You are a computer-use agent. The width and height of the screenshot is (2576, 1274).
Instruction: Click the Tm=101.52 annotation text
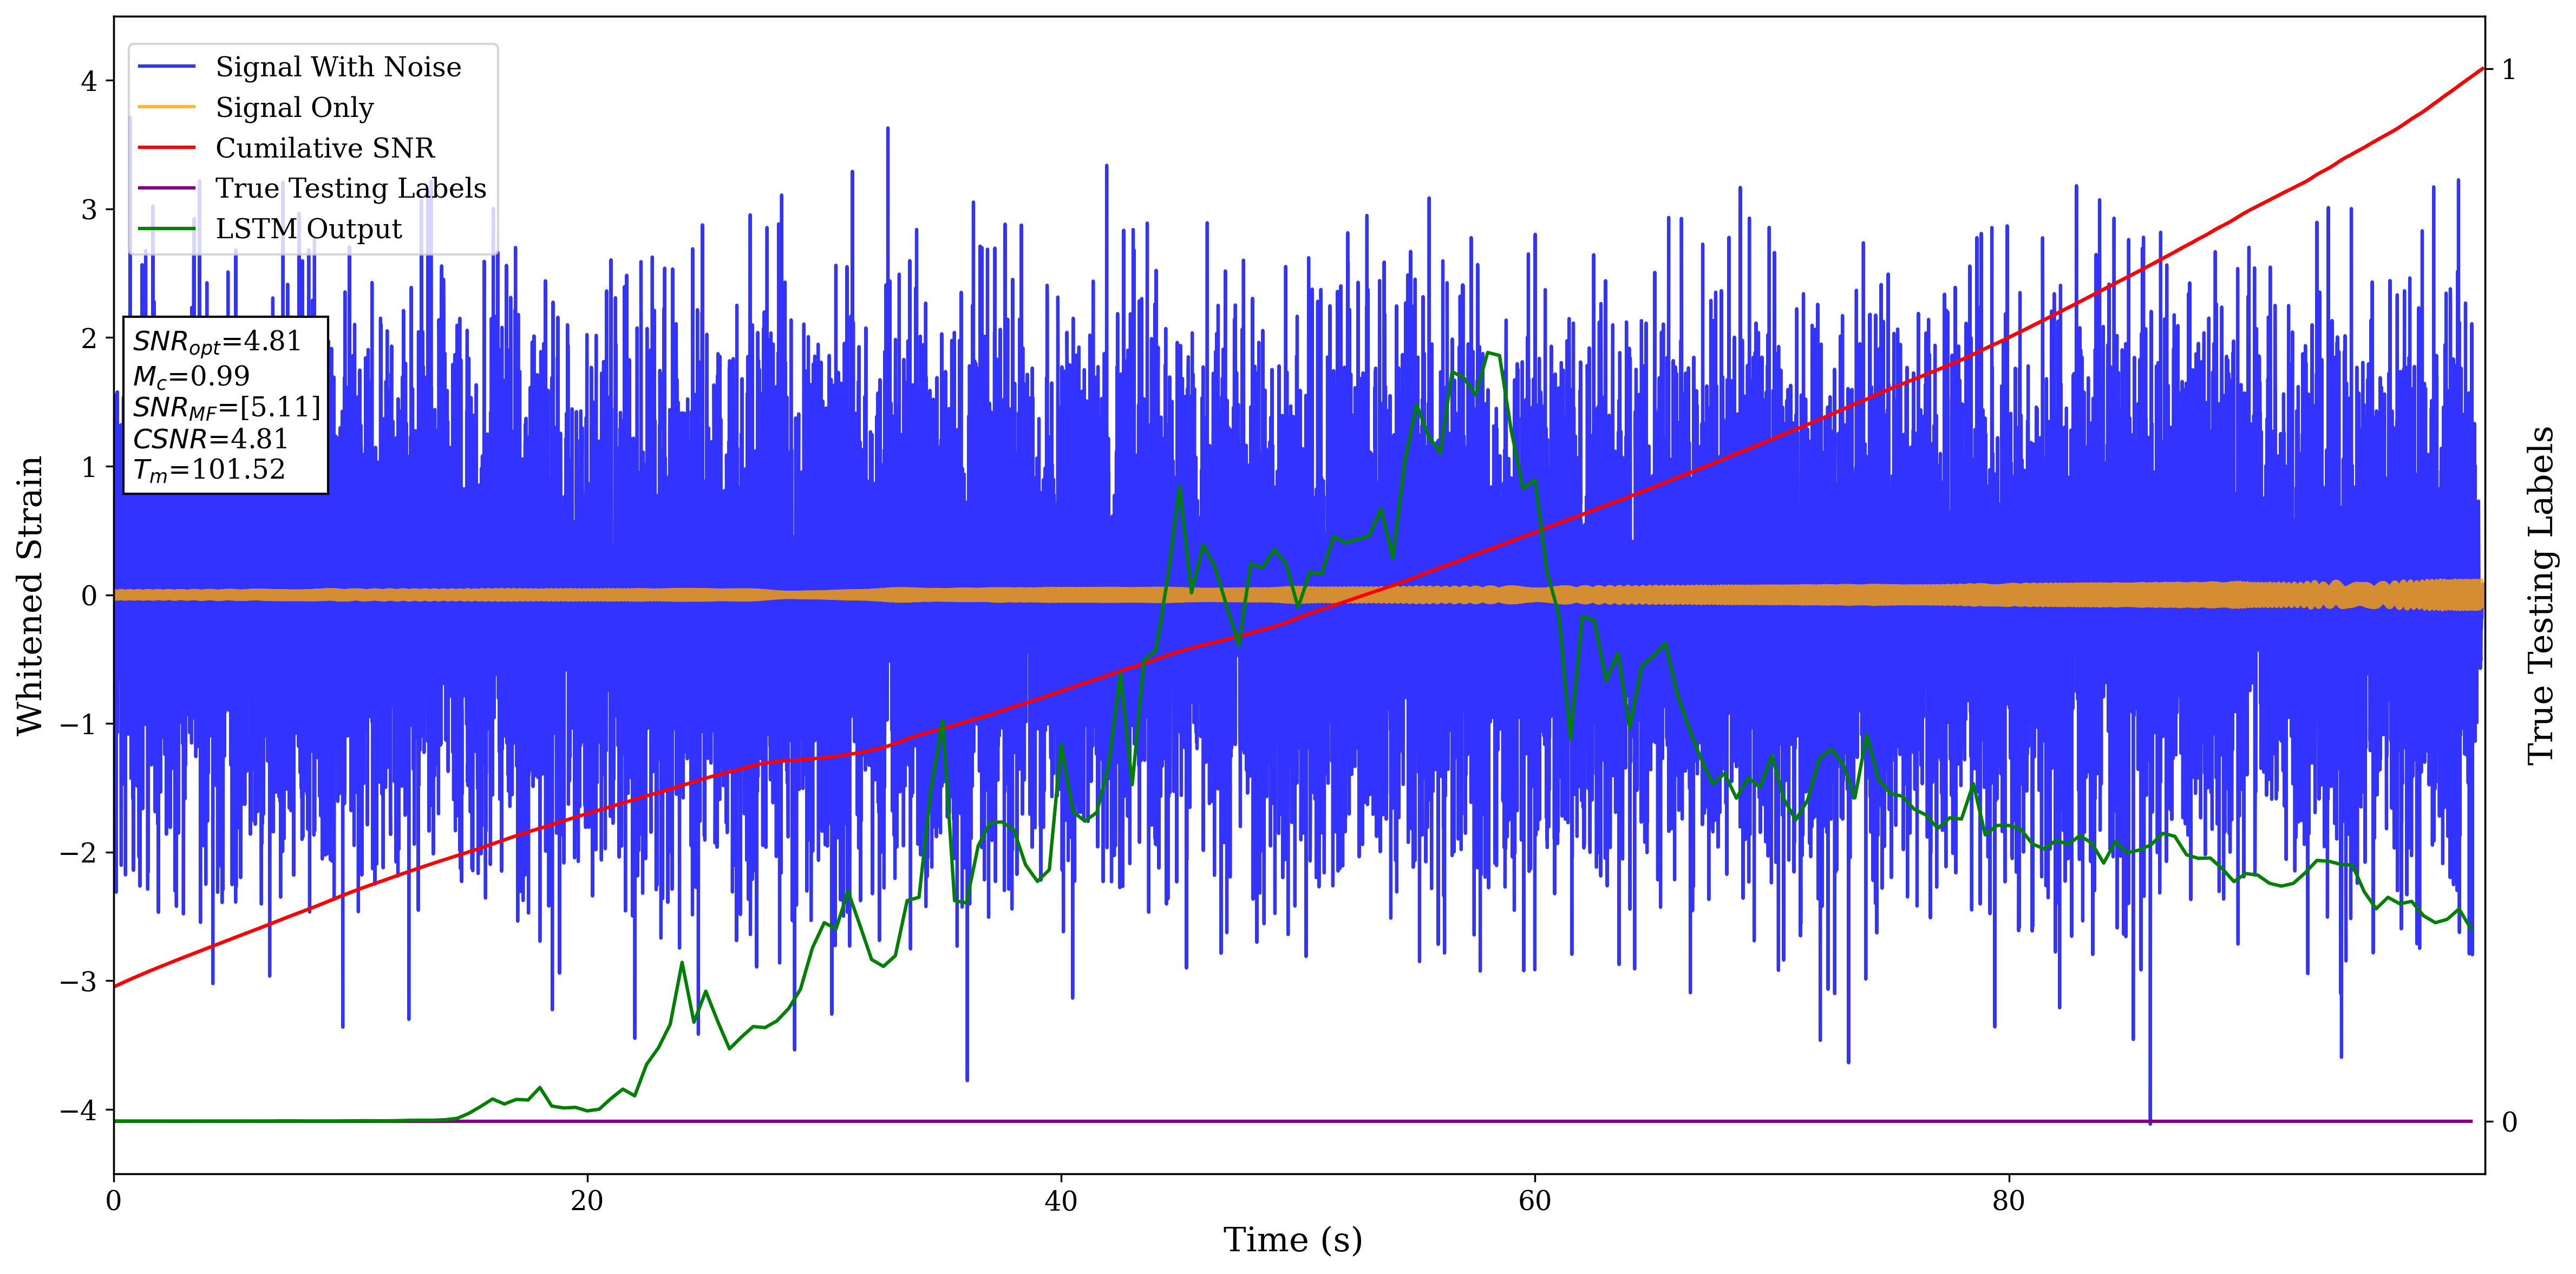[x=209, y=470]
